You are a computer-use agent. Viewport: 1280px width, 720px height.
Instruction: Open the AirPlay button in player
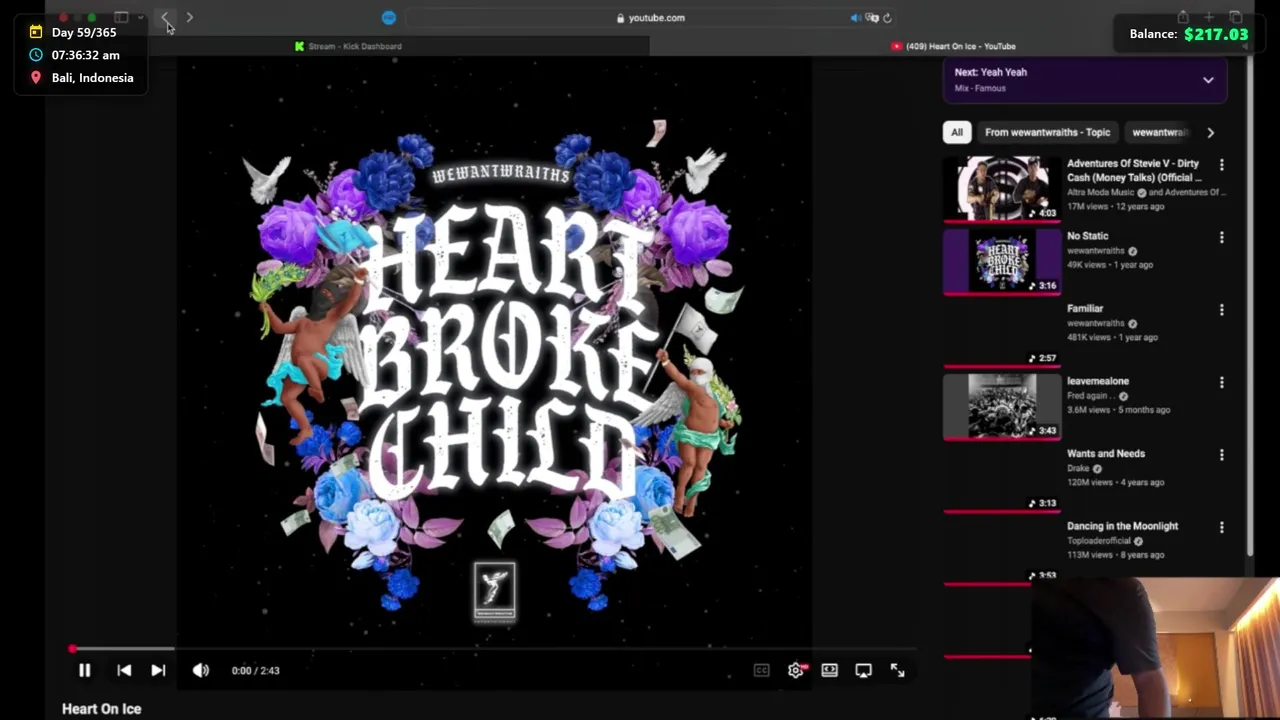[864, 671]
